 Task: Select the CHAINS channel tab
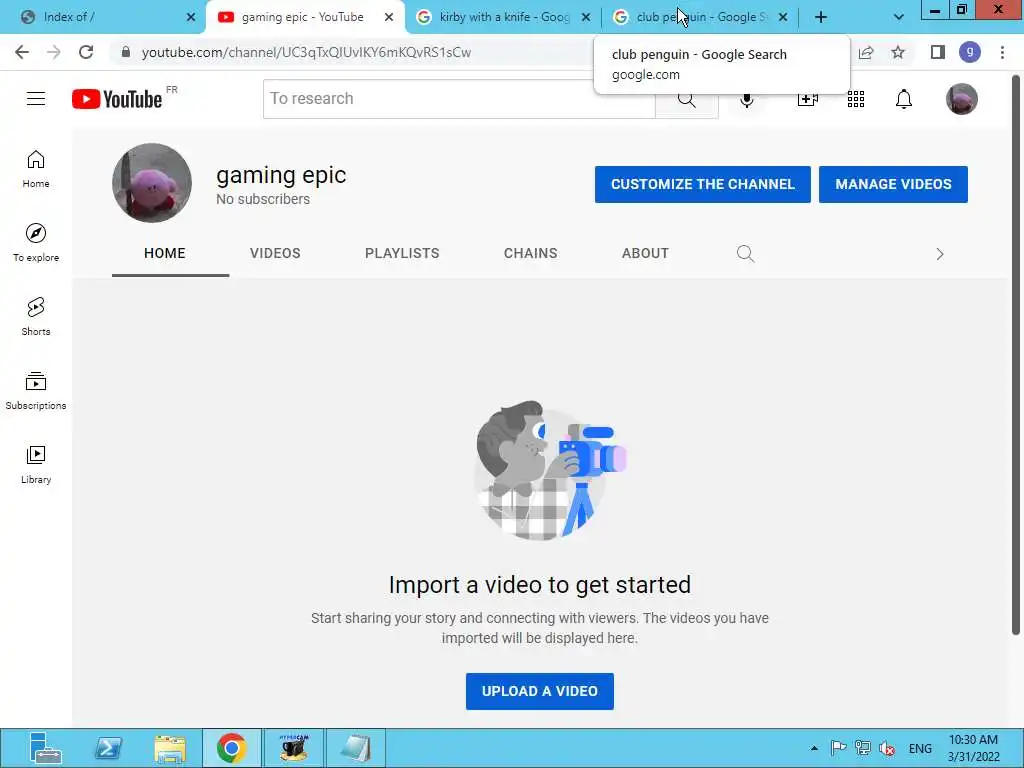530,253
